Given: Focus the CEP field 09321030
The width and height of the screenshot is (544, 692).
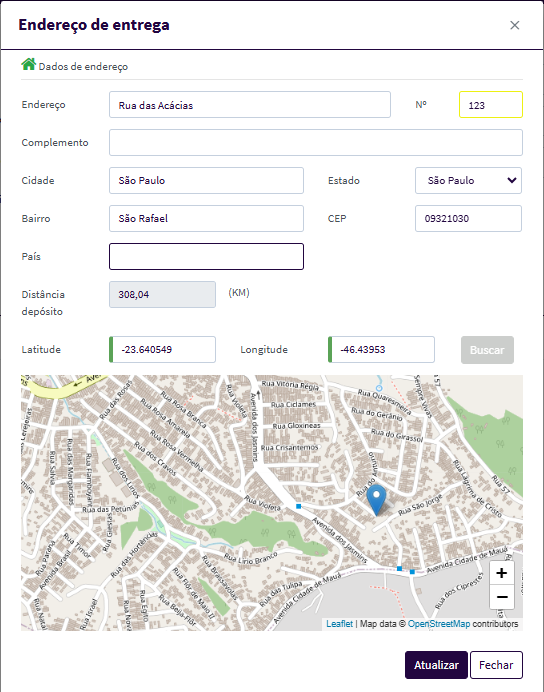Looking at the screenshot, I should click(x=468, y=218).
